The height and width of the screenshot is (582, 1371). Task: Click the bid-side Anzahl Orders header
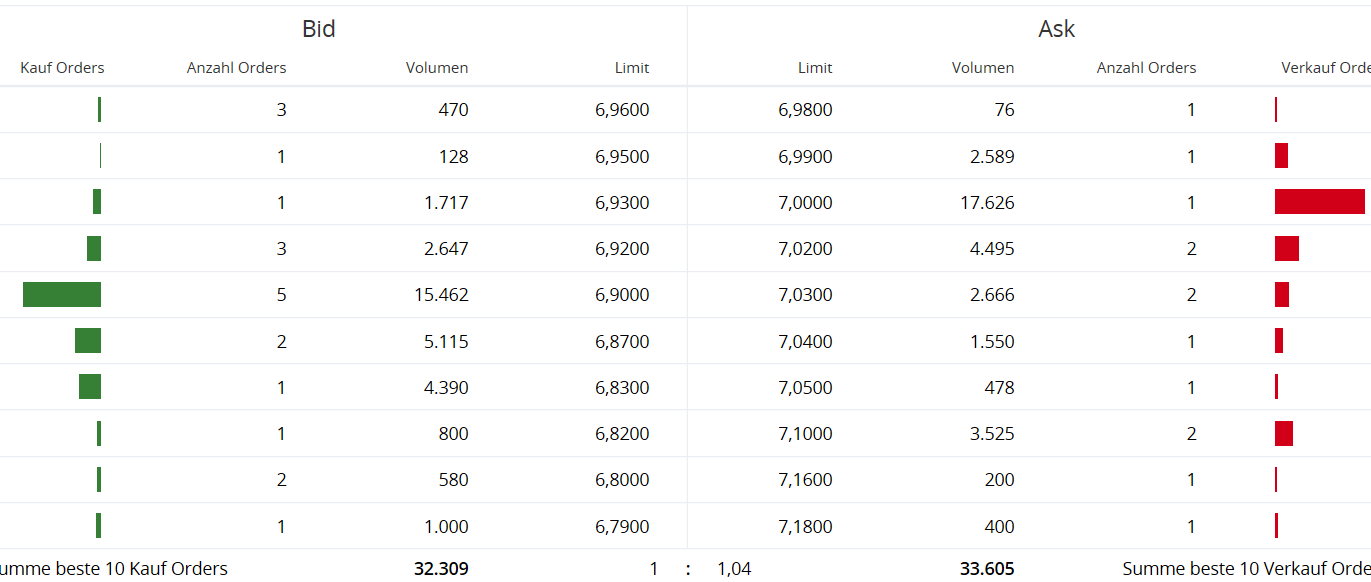tap(236, 68)
